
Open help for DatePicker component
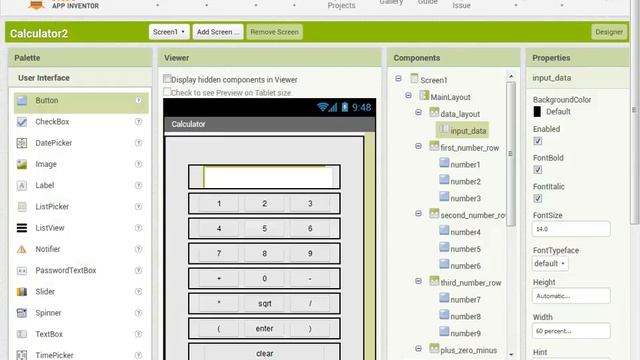point(139,142)
